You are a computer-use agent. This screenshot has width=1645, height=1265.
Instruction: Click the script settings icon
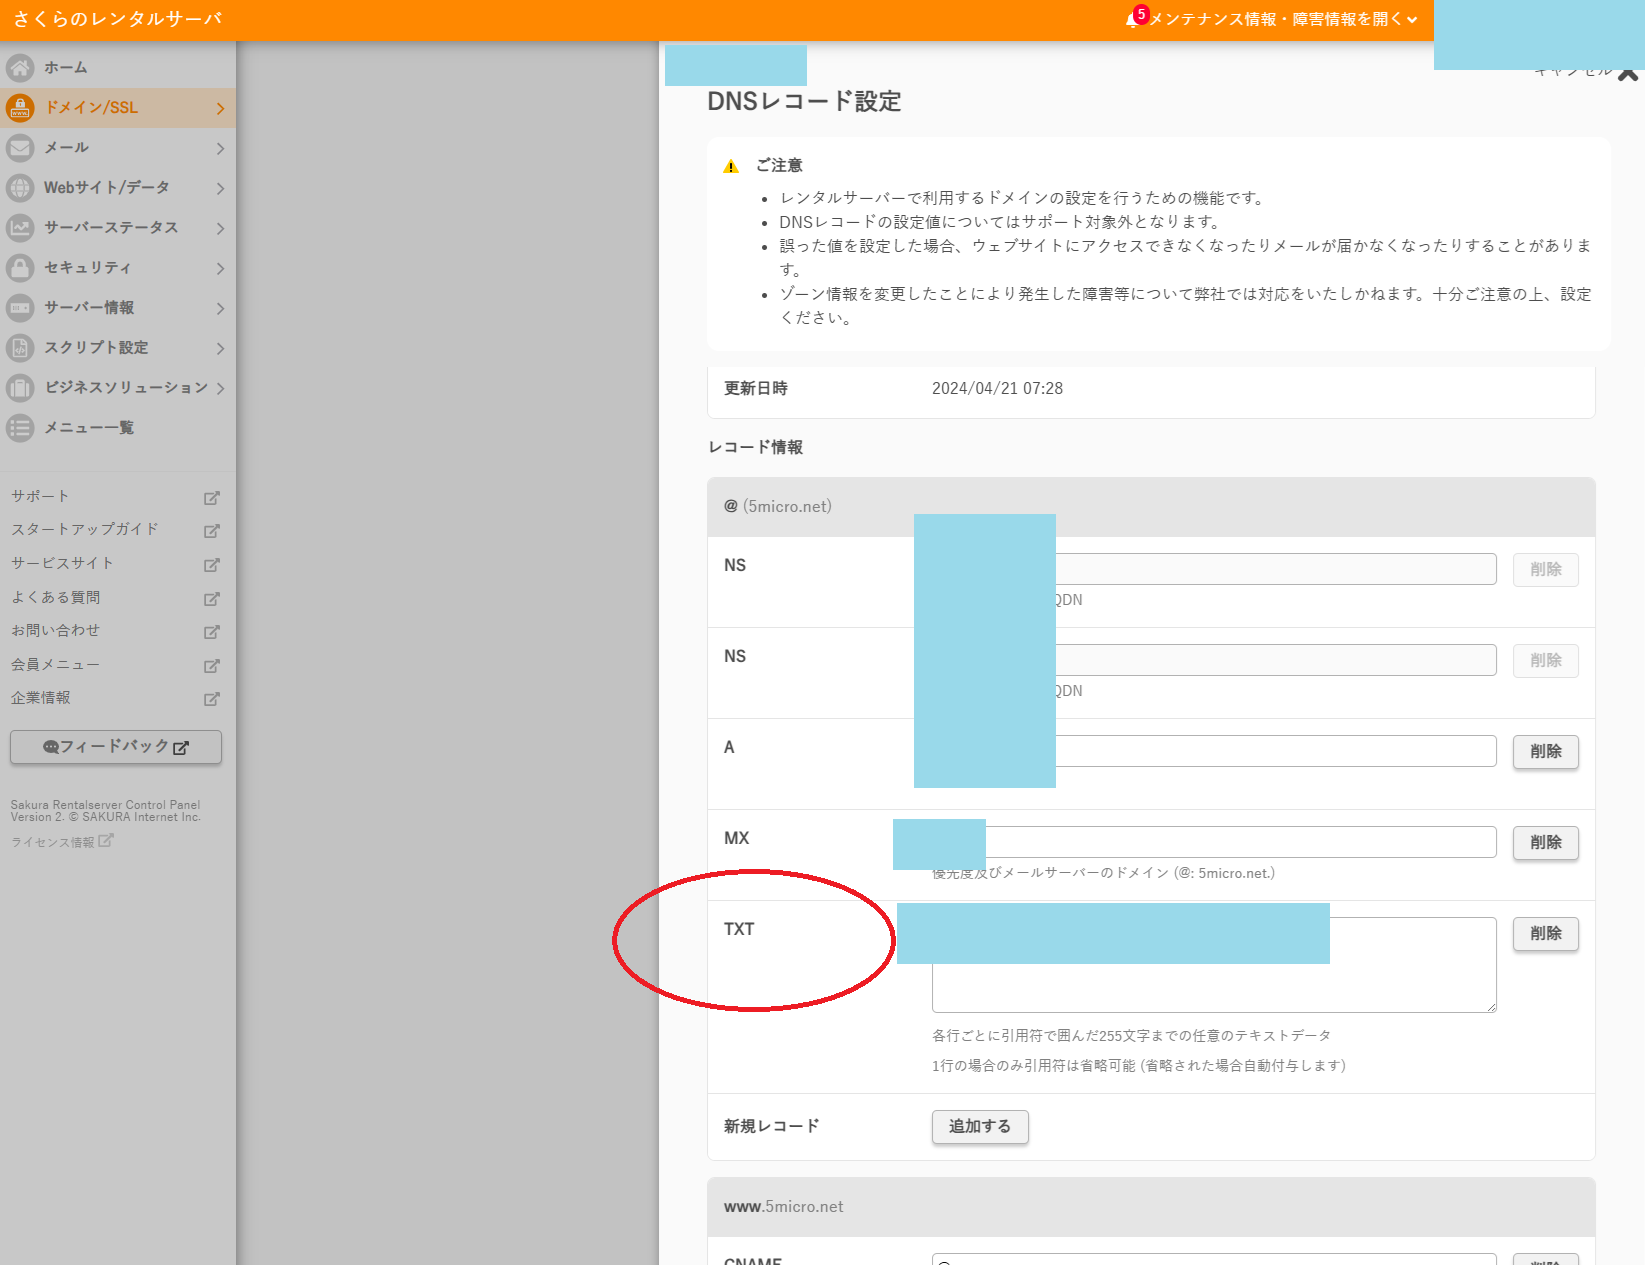tap(20, 348)
